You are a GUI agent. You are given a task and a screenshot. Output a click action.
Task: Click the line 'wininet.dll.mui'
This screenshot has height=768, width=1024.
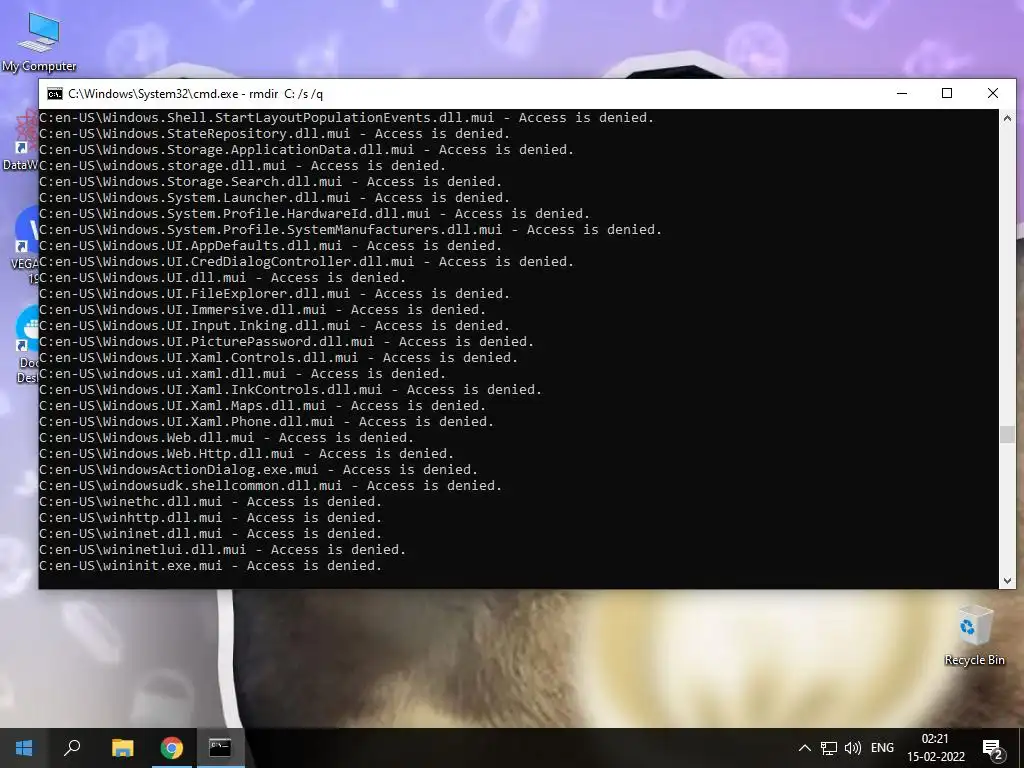click(x=210, y=534)
